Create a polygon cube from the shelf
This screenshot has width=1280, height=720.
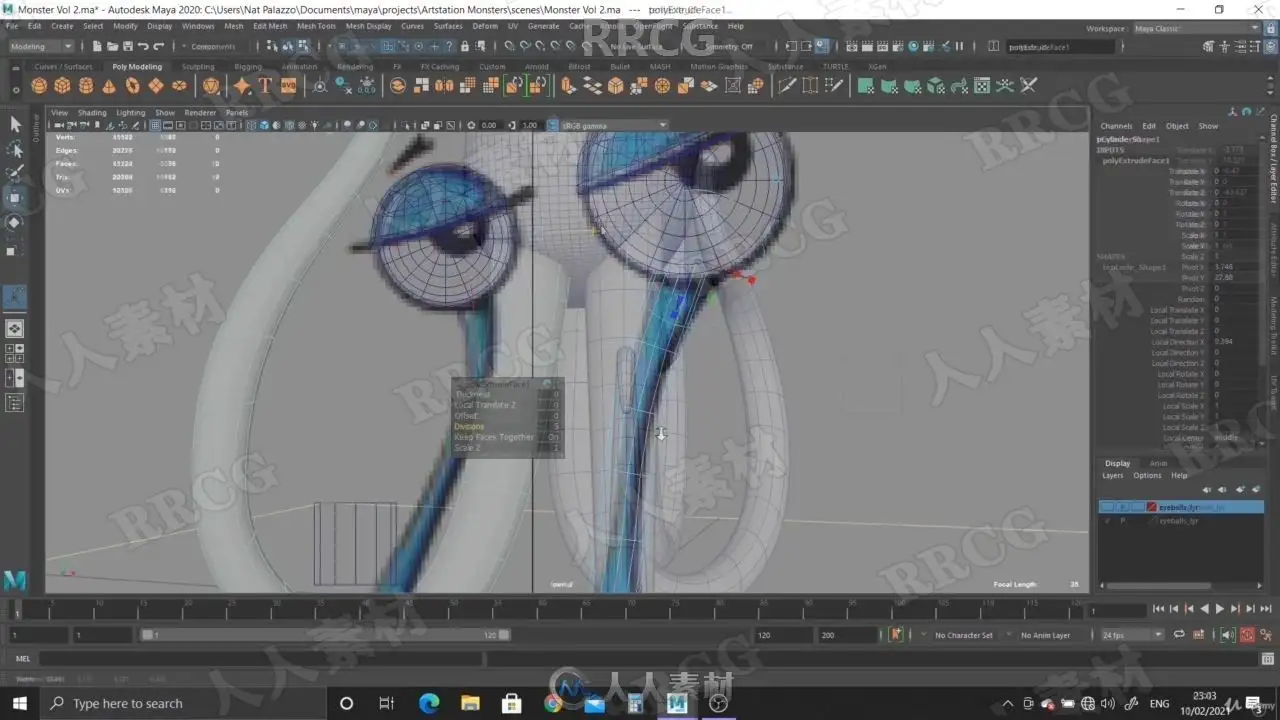62,86
